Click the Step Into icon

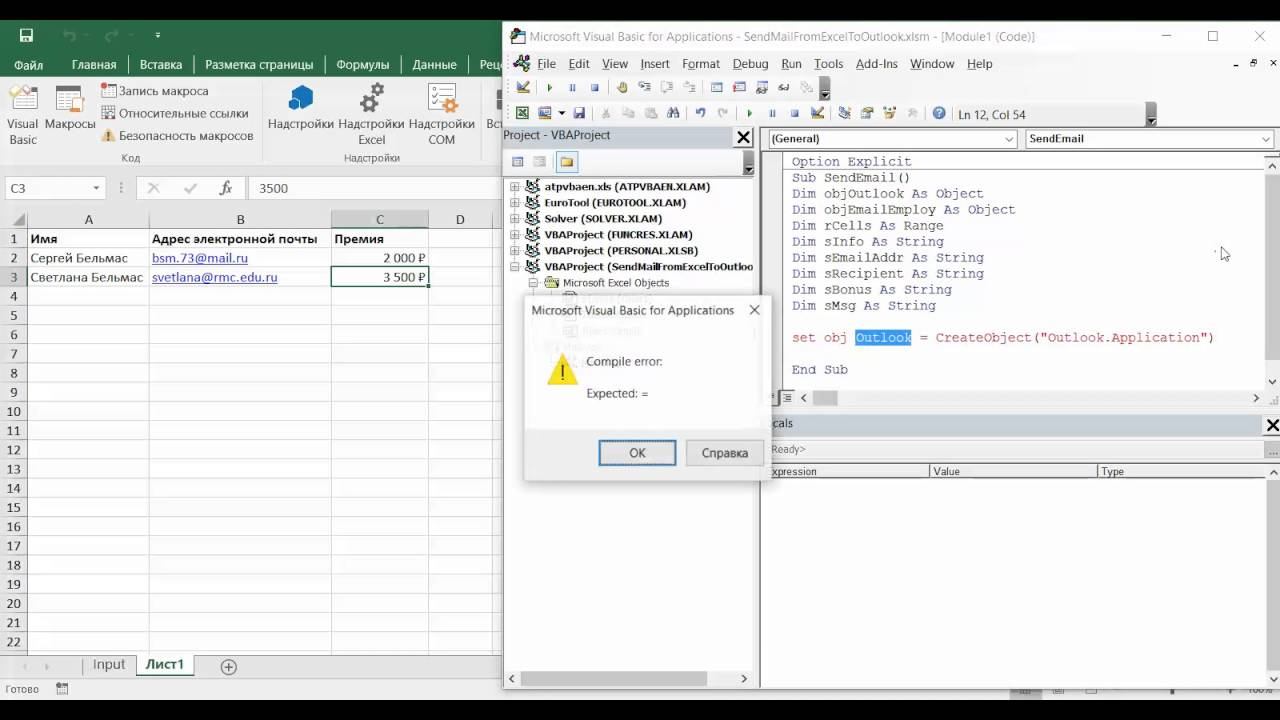645,88
